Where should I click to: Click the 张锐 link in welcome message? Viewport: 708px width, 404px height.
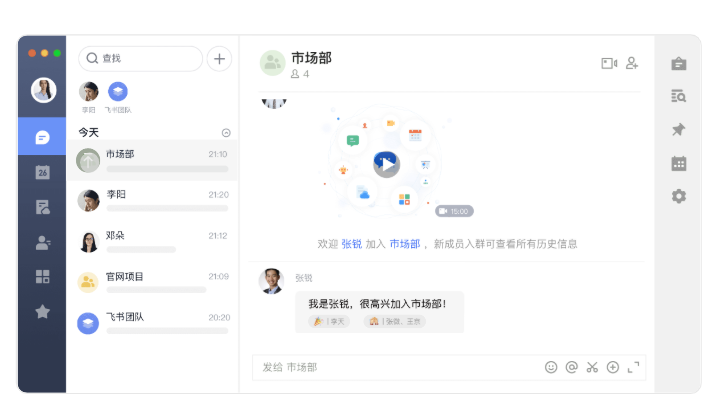tap(351, 244)
